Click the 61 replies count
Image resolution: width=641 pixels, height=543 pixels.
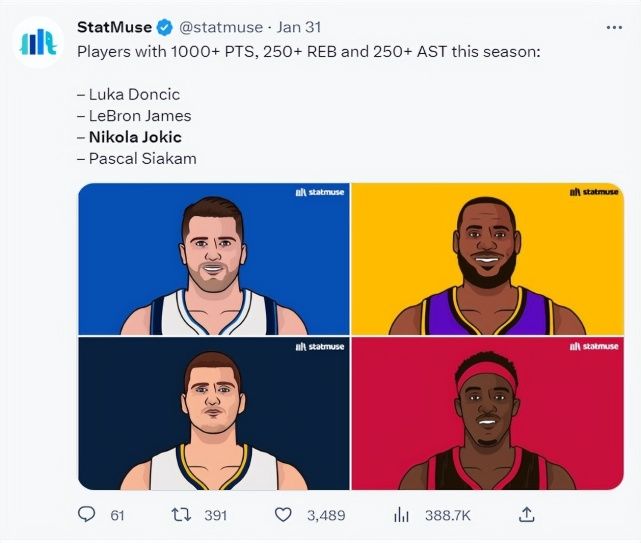coord(117,515)
